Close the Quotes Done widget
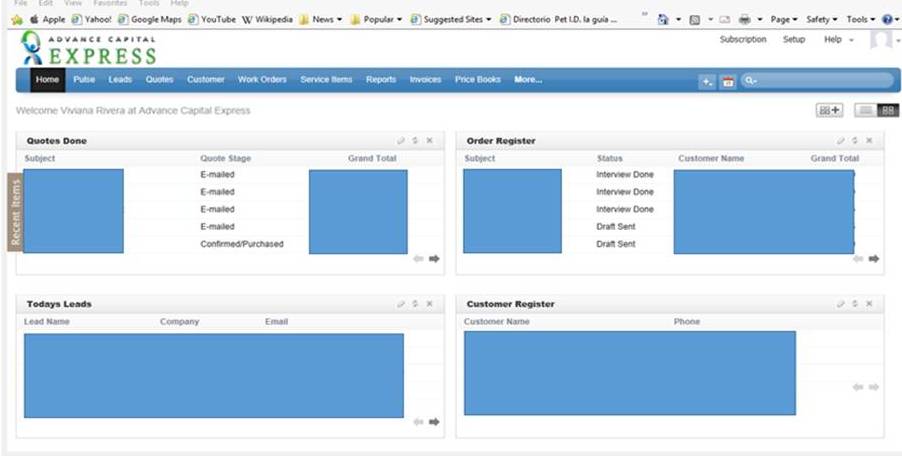The width and height of the screenshot is (902, 456). pos(429,141)
